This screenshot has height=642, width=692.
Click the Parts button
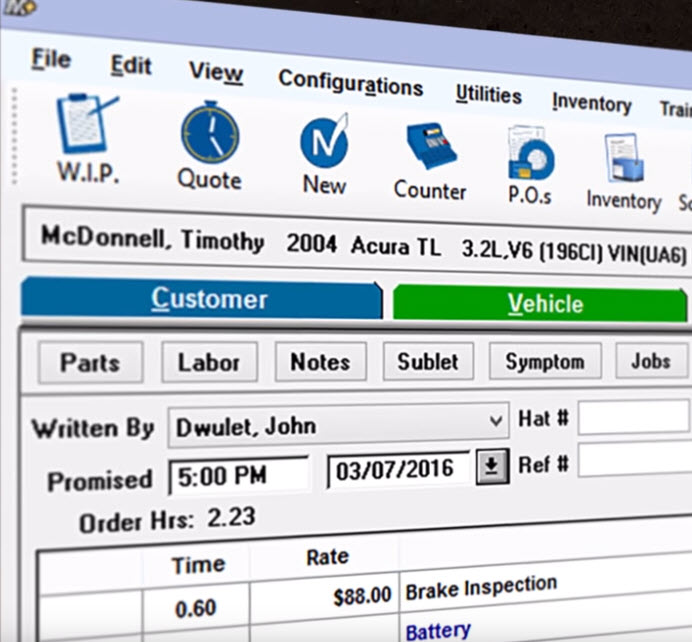tap(90, 361)
